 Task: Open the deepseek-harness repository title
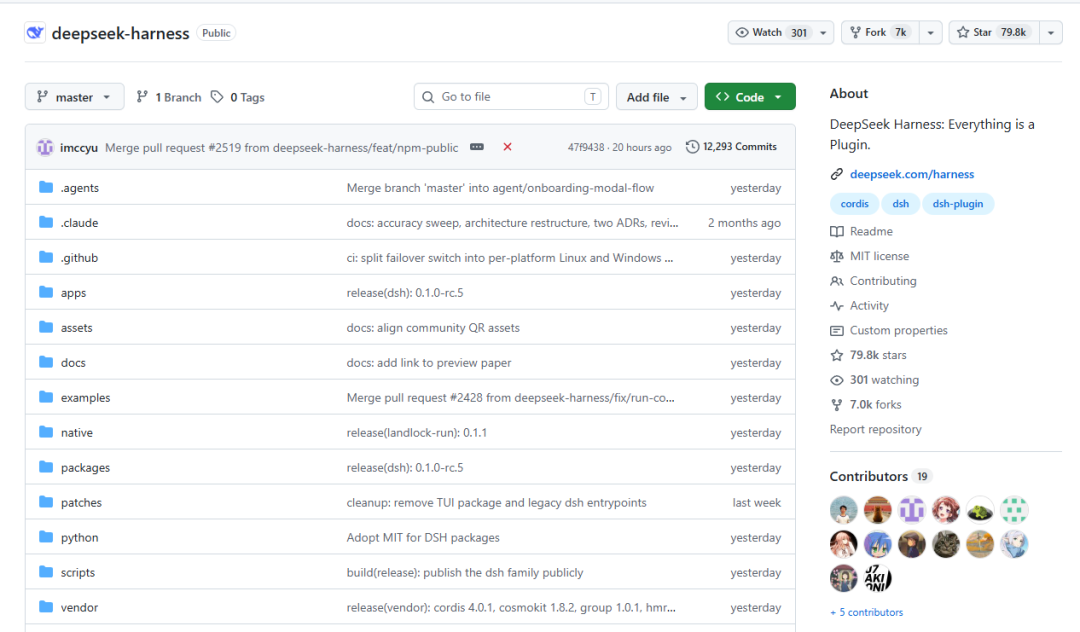(x=121, y=33)
